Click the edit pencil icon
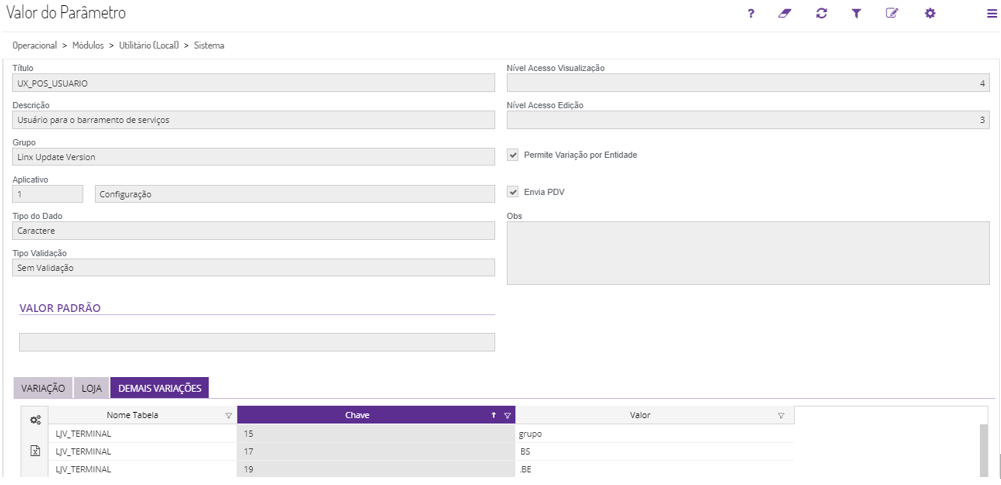The image size is (1001, 485). click(x=892, y=13)
